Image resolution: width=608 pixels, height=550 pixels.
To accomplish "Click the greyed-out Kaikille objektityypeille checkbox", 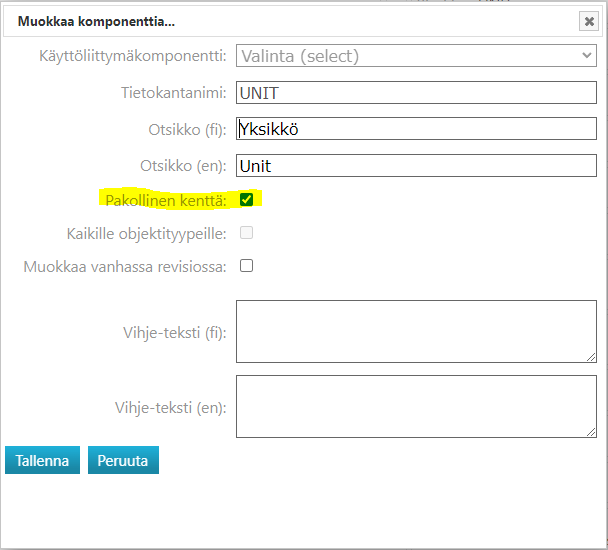I will [x=247, y=233].
